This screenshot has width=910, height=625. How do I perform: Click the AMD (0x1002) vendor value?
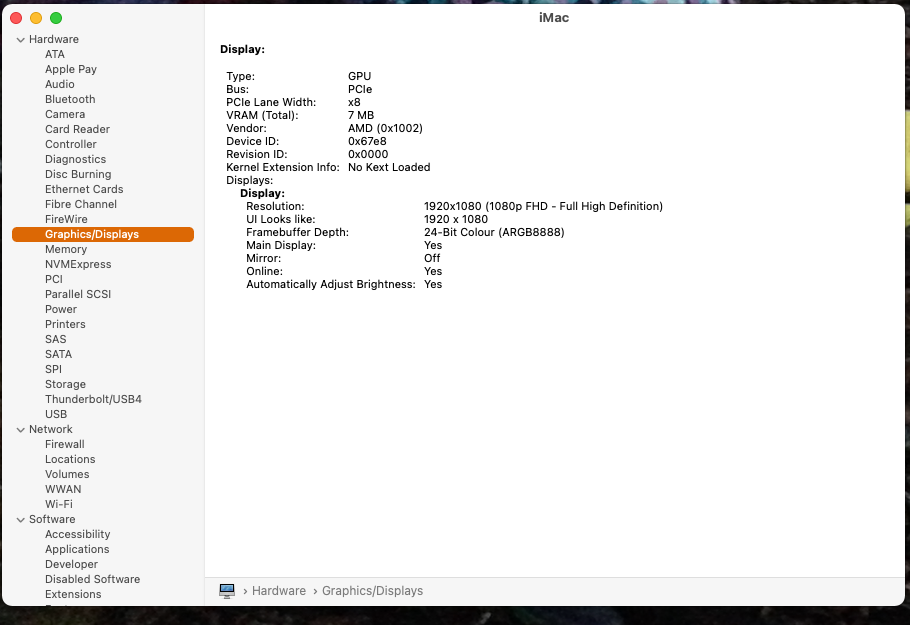pyautogui.click(x=385, y=128)
